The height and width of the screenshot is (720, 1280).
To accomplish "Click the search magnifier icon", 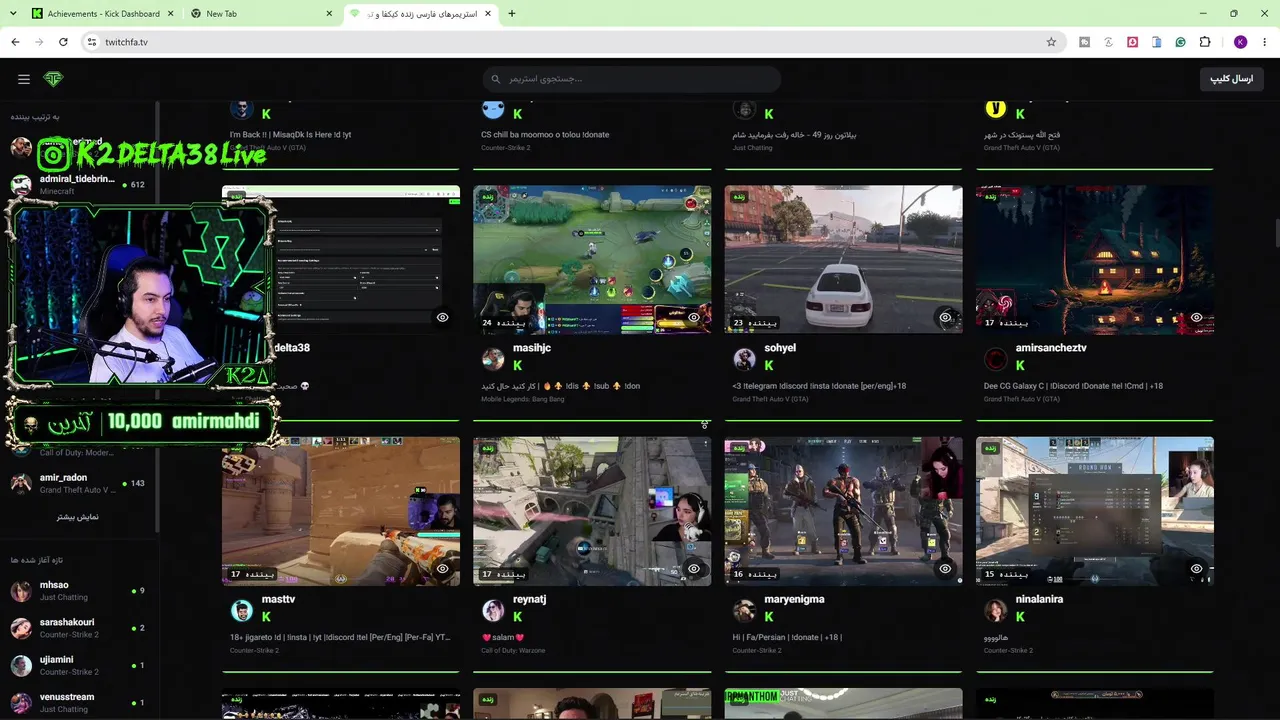I will tap(495, 79).
